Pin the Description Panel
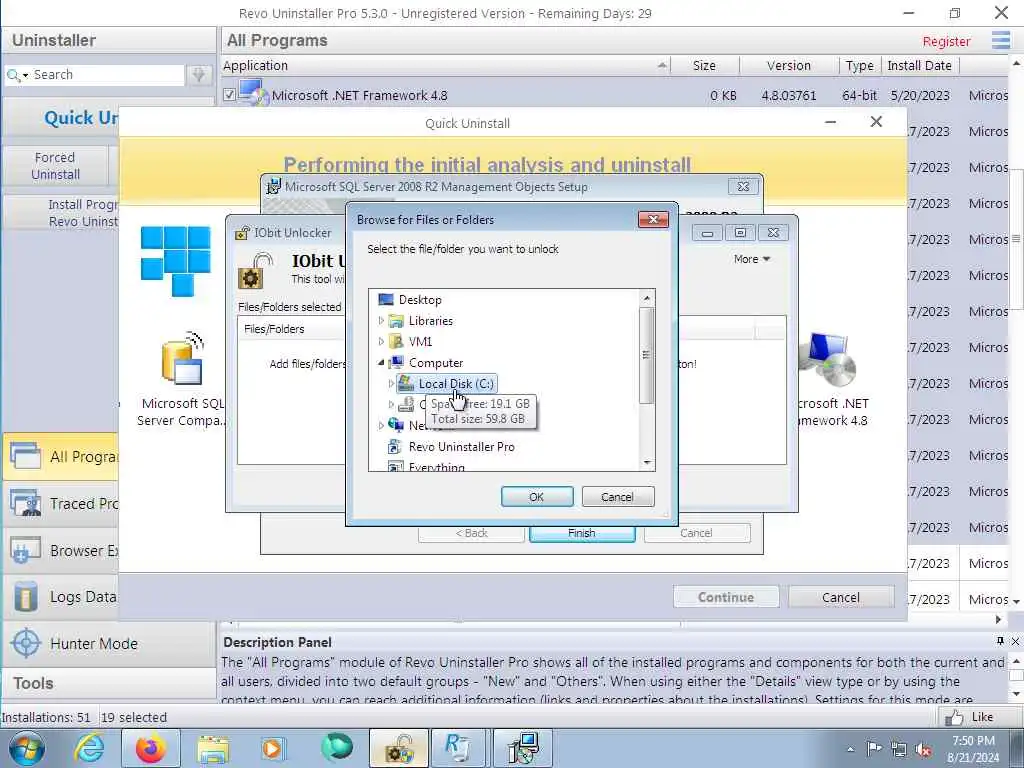 coord(1000,641)
